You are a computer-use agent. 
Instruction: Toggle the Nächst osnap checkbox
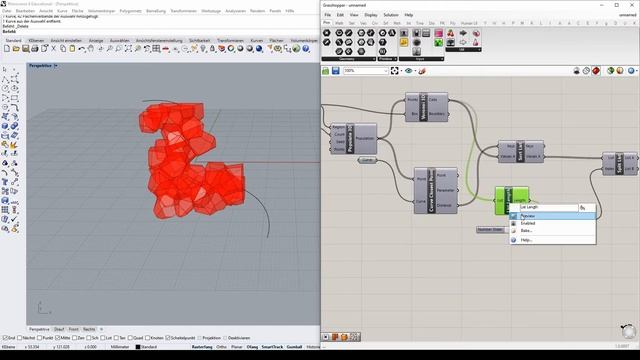[x=20, y=338]
